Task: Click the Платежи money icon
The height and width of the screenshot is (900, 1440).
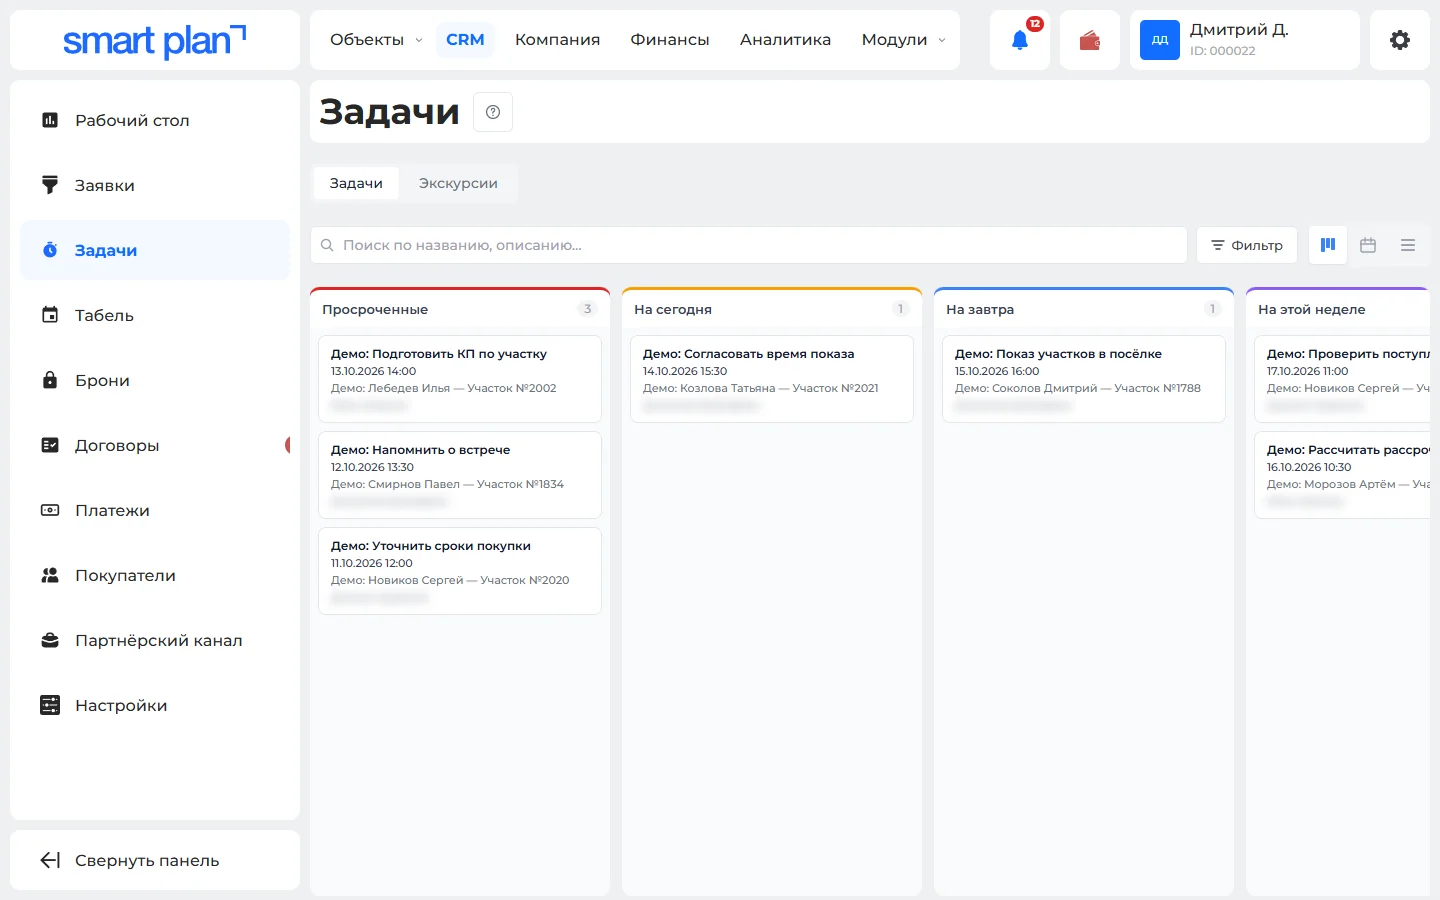Action: (x=50, y=510)
